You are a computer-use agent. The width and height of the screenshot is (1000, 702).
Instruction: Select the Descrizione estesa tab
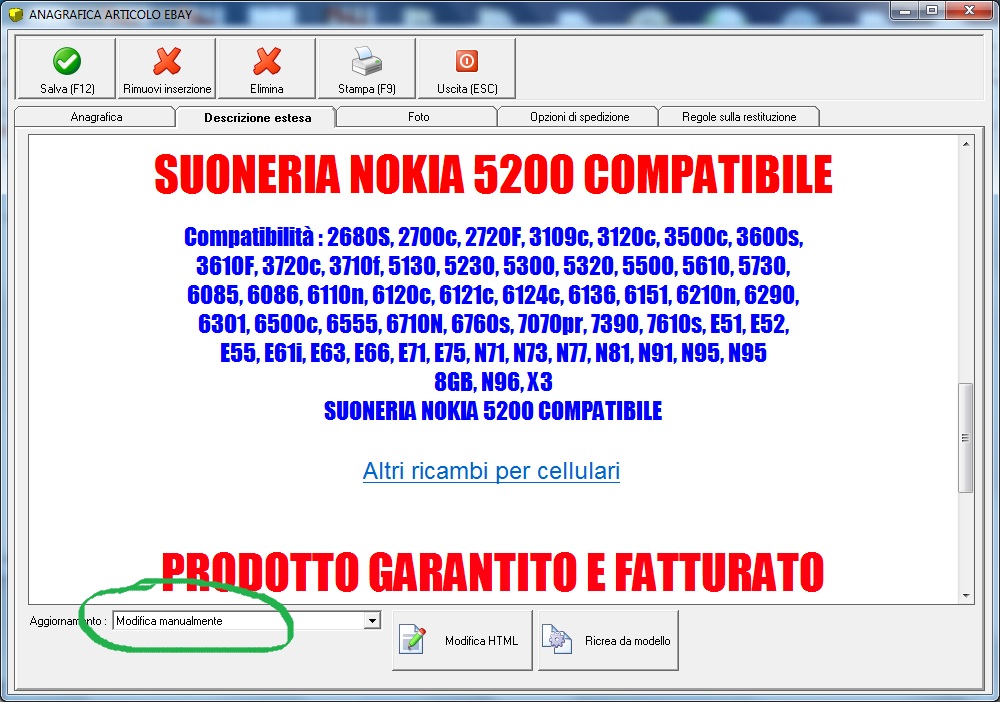[257, 117]
